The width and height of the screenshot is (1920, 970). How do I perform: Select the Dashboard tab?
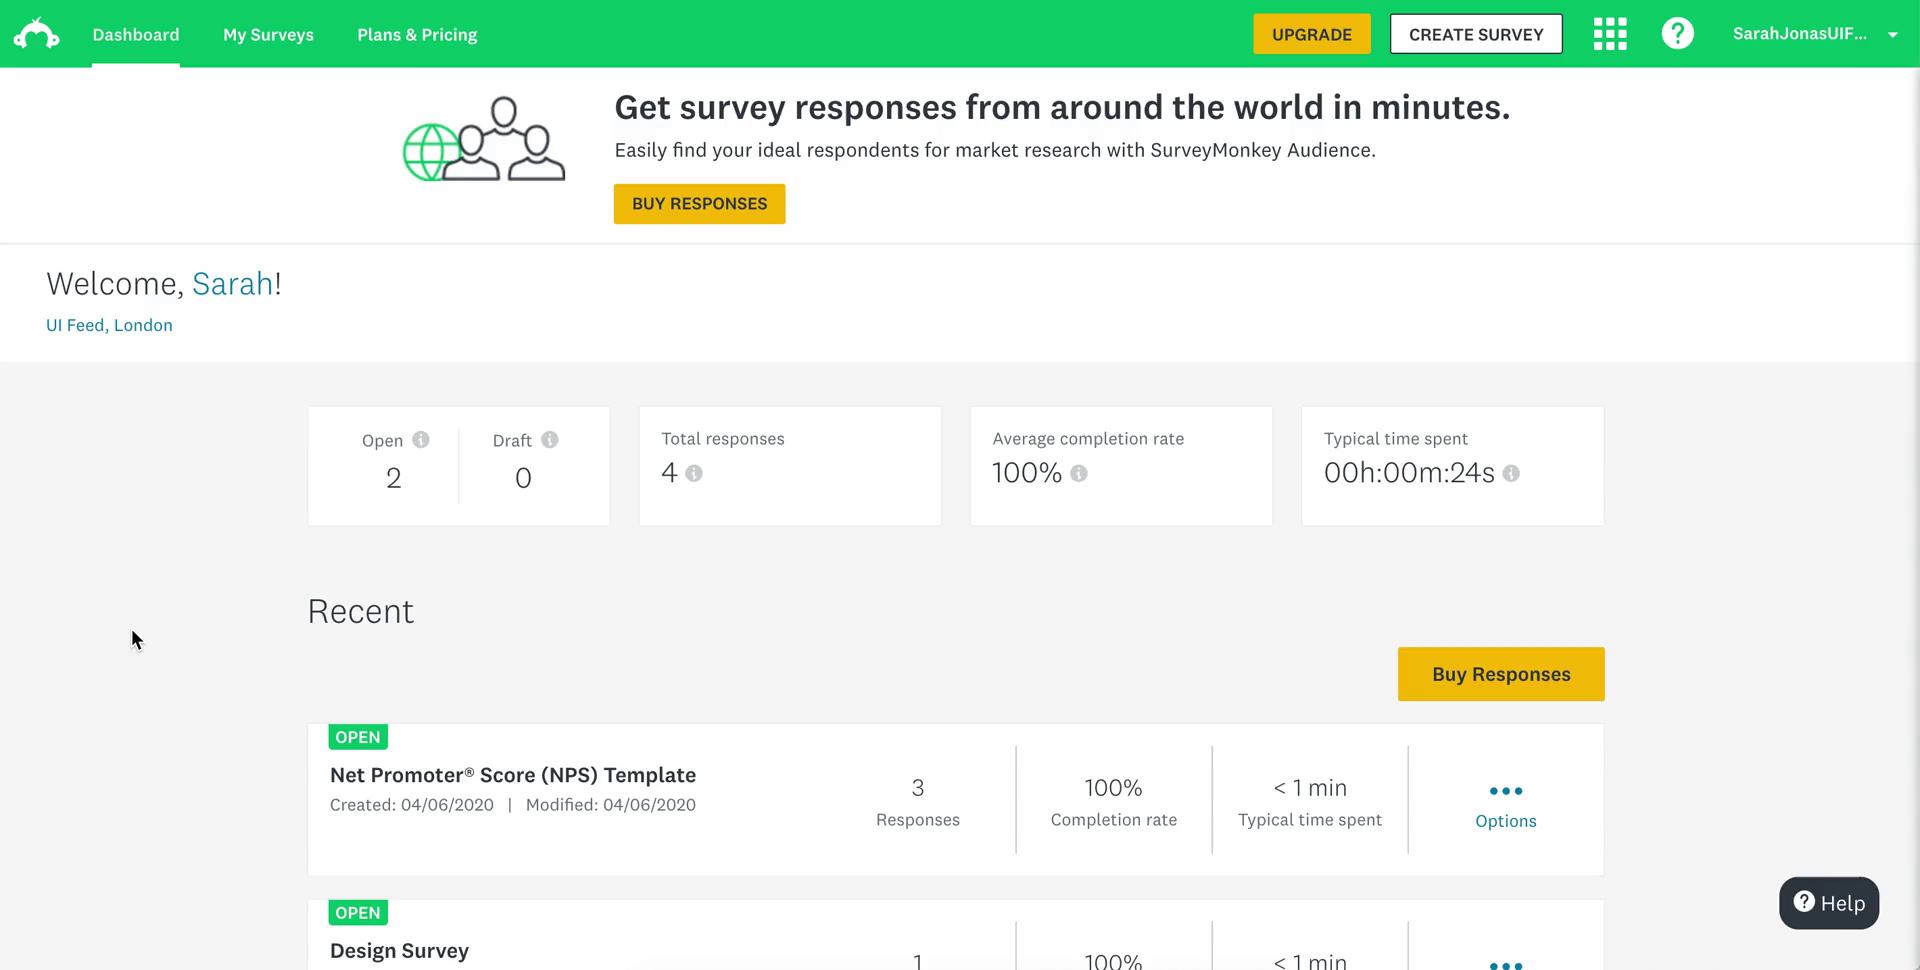pos(135,33)
